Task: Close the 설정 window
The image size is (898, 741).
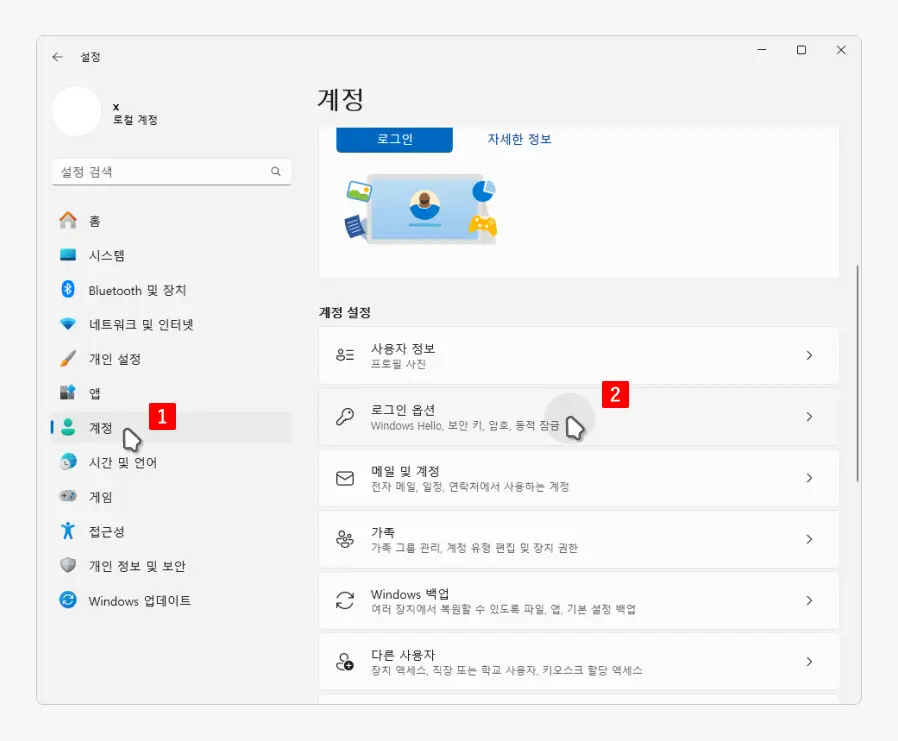Action: [841, 50]
